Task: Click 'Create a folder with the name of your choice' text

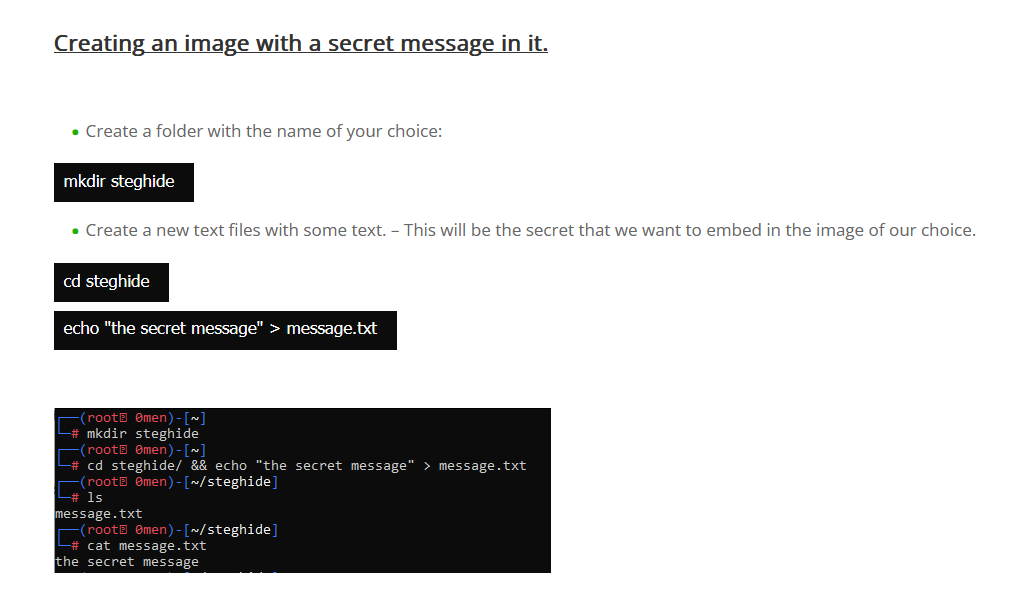Action: [x=264, y=132]
